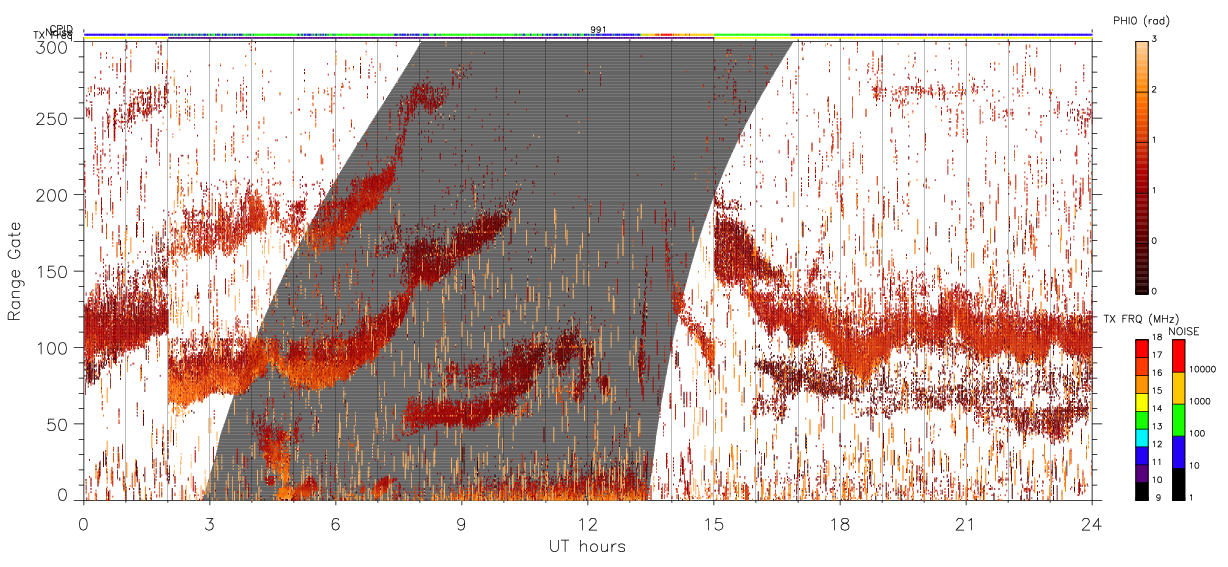Click the red NOISE legend swatch above 10000
Viewport: 1228px width, 567px height.
pos(1178,356)
